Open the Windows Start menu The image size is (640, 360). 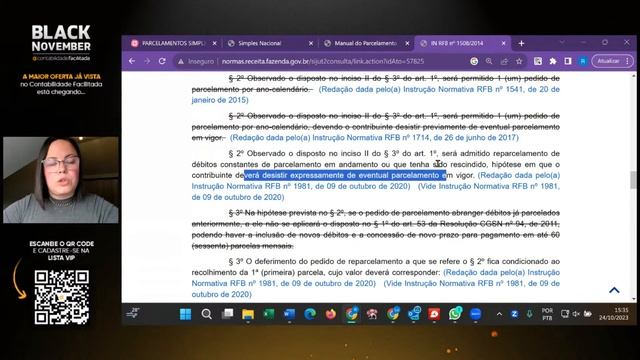(185, 314)
